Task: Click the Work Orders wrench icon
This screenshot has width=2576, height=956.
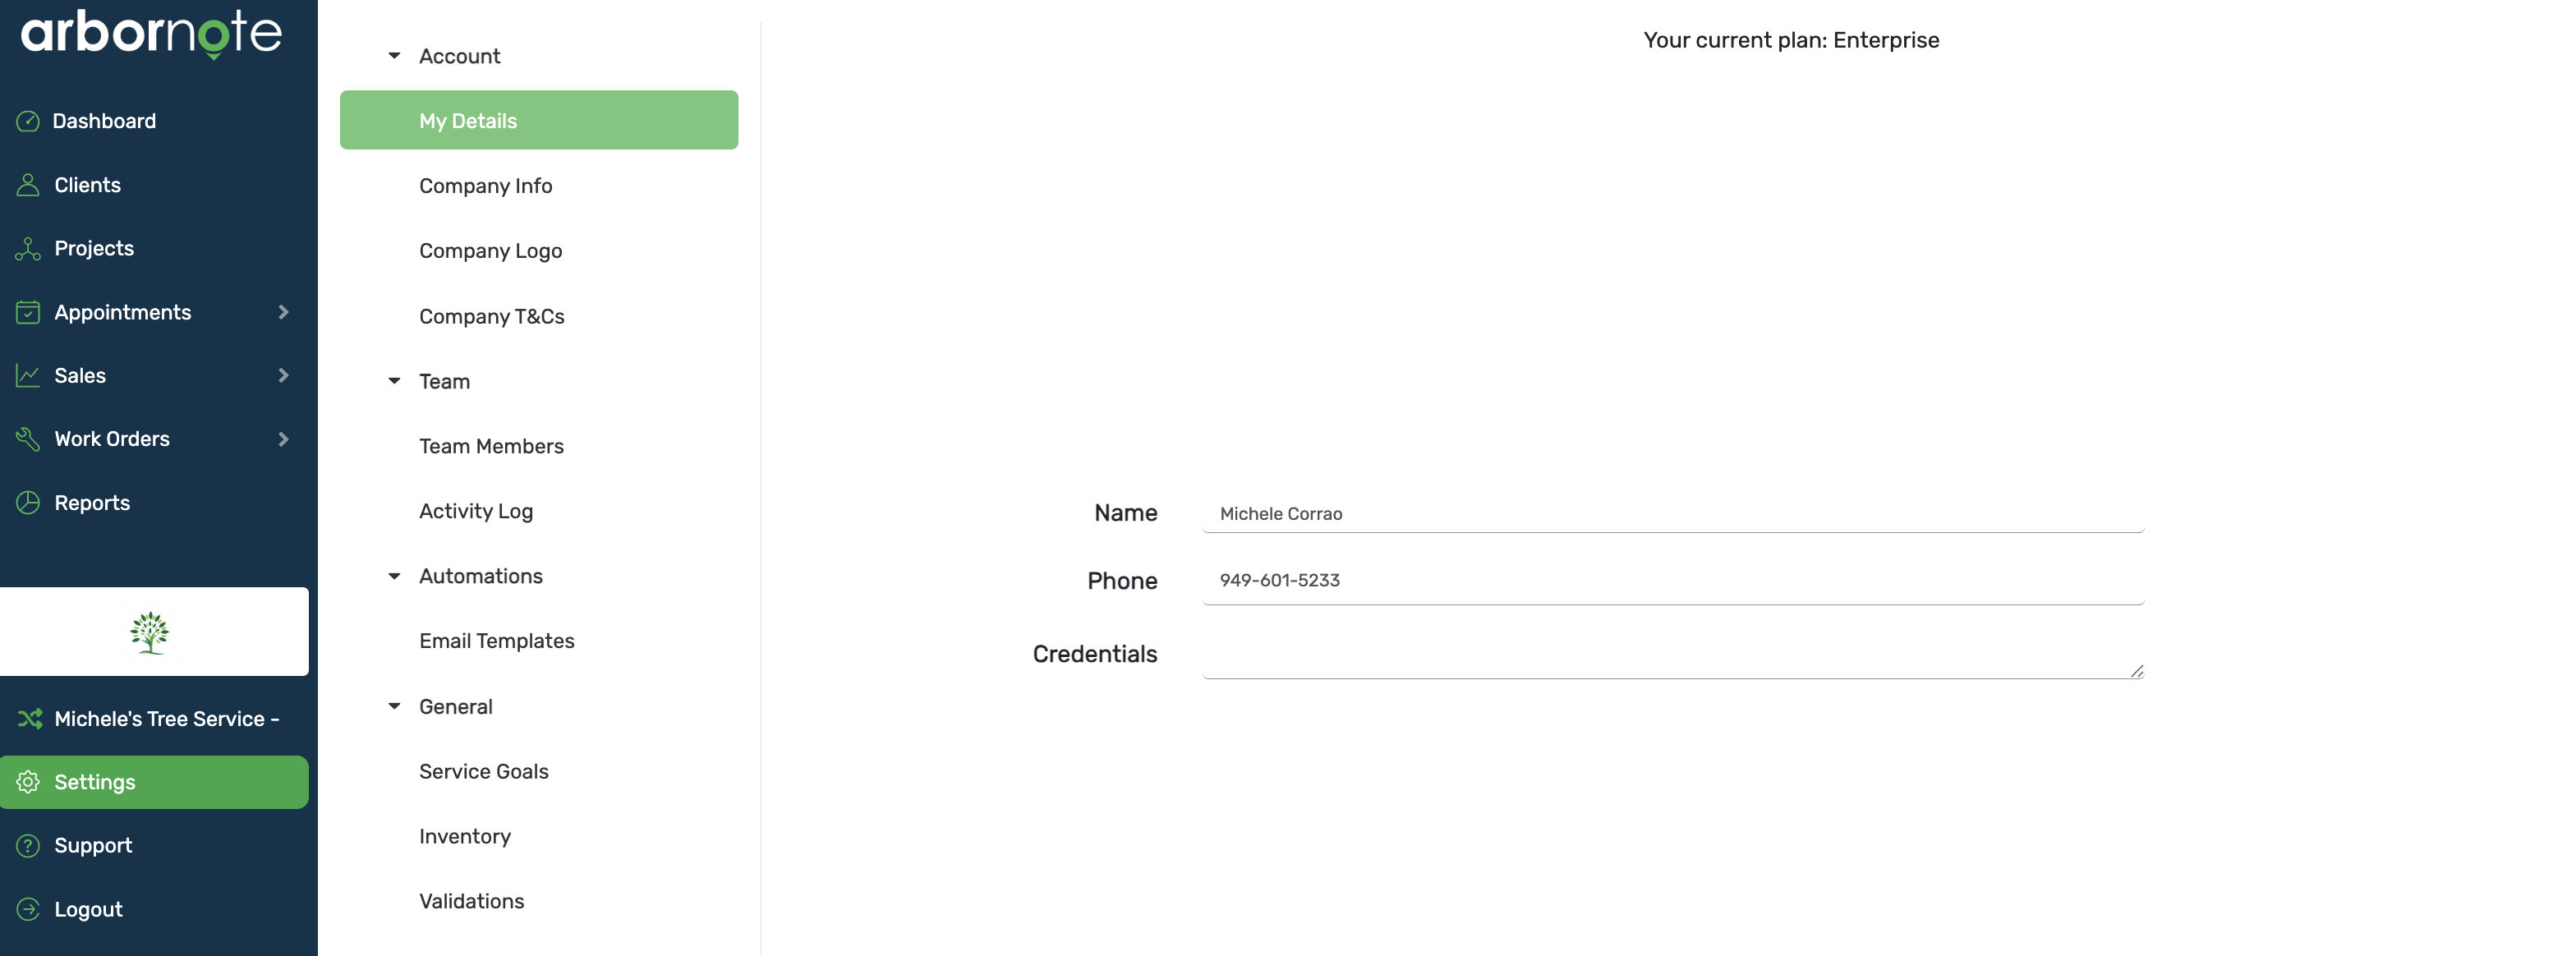Action: [x=28, y=439]
